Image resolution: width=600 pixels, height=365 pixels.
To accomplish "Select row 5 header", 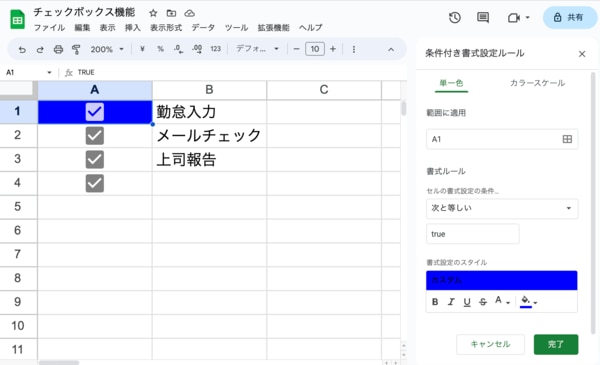I will pos(18,207).
